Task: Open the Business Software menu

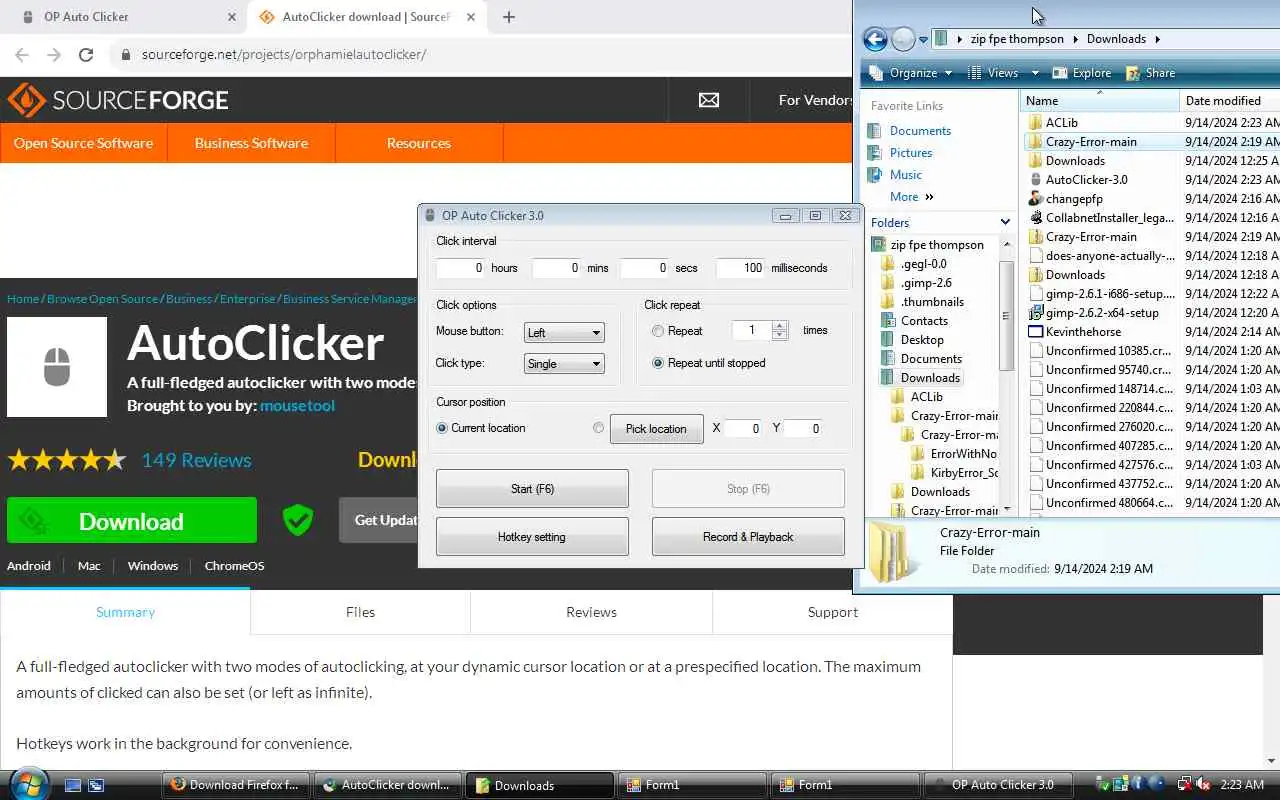Action: click(251, 143)
